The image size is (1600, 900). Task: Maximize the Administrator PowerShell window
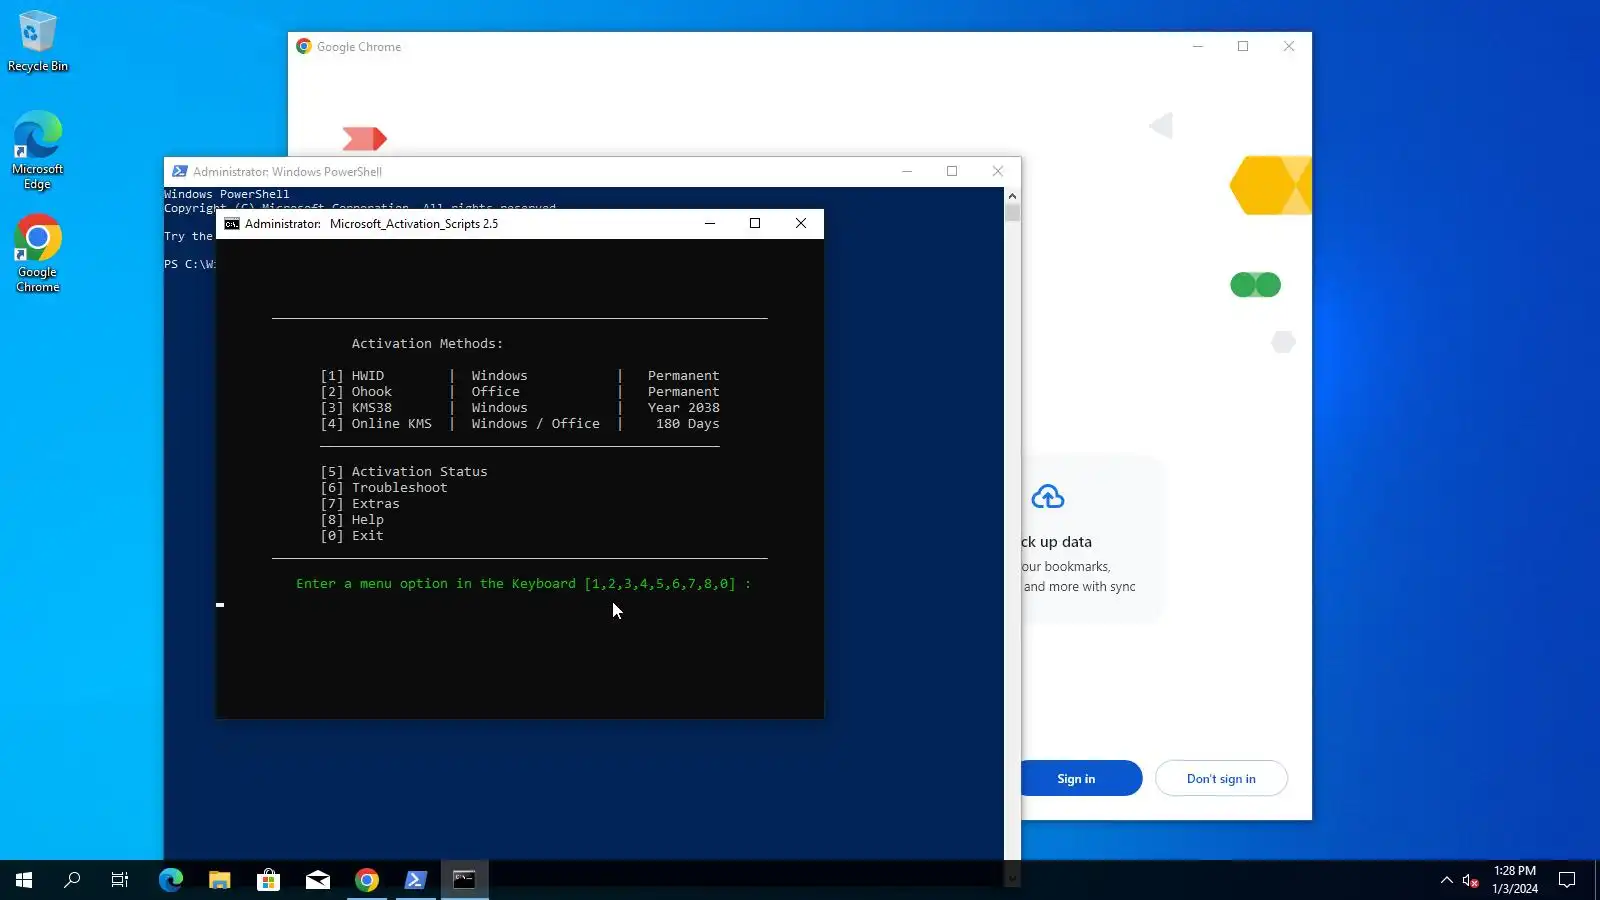(952, 171)
